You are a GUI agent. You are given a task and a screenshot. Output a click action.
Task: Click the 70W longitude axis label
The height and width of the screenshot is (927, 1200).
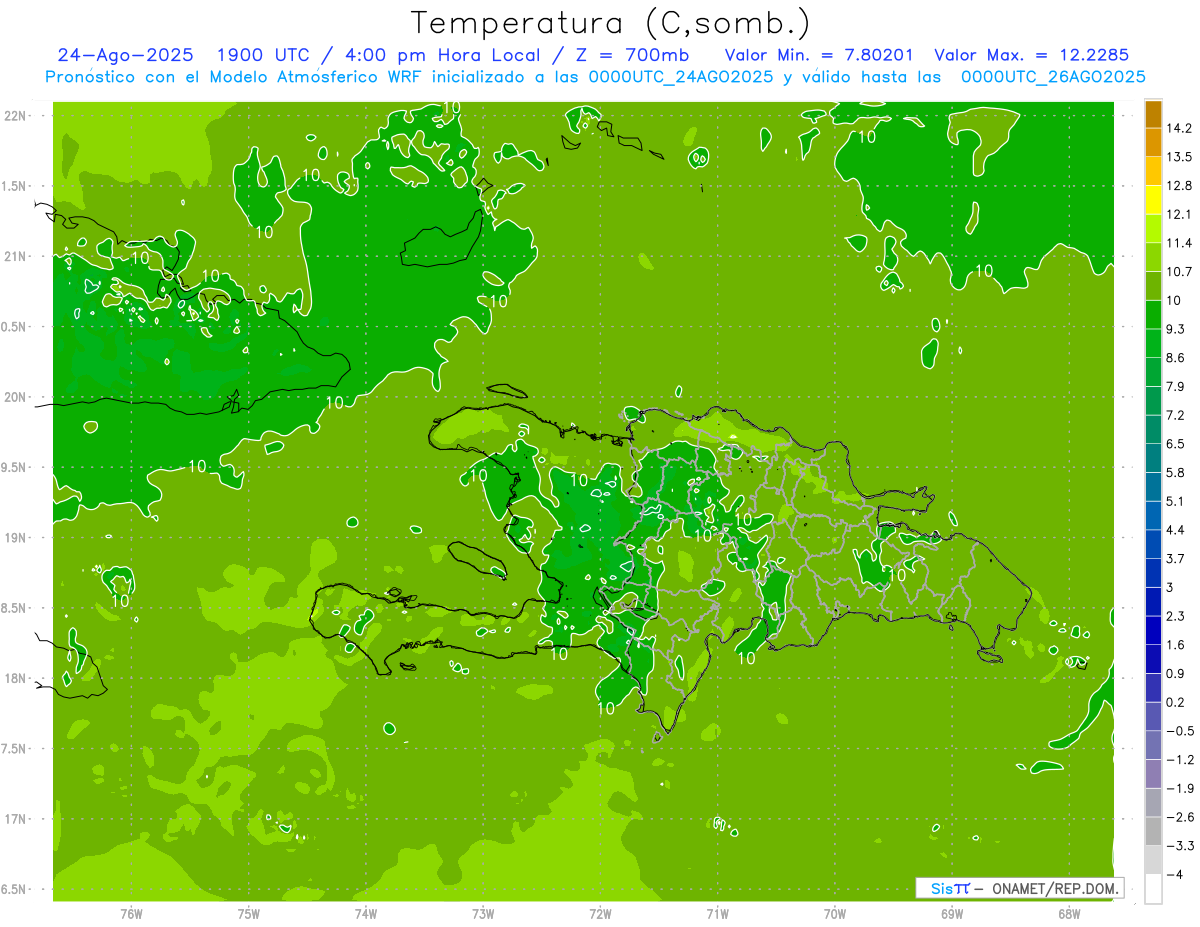click(834, 914)
